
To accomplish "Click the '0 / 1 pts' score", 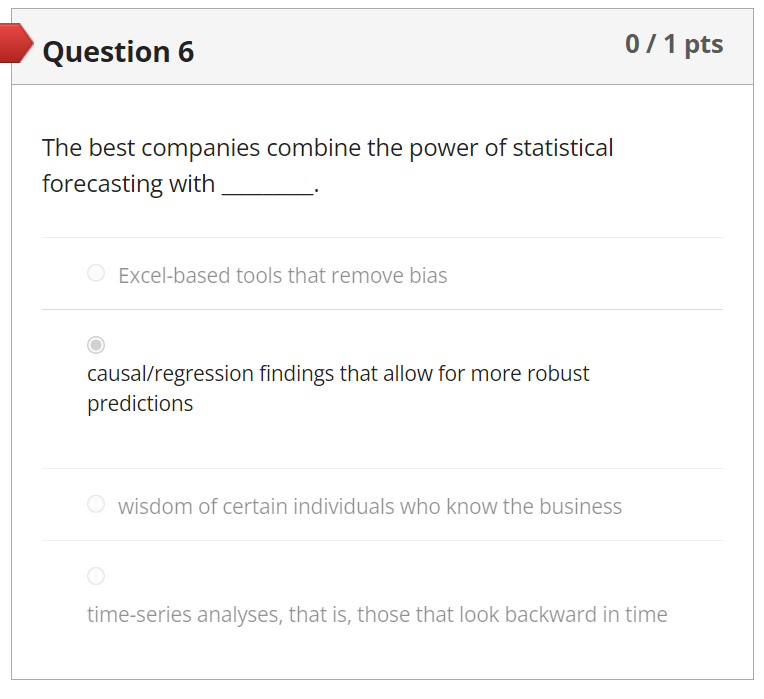I will [673, 44].
